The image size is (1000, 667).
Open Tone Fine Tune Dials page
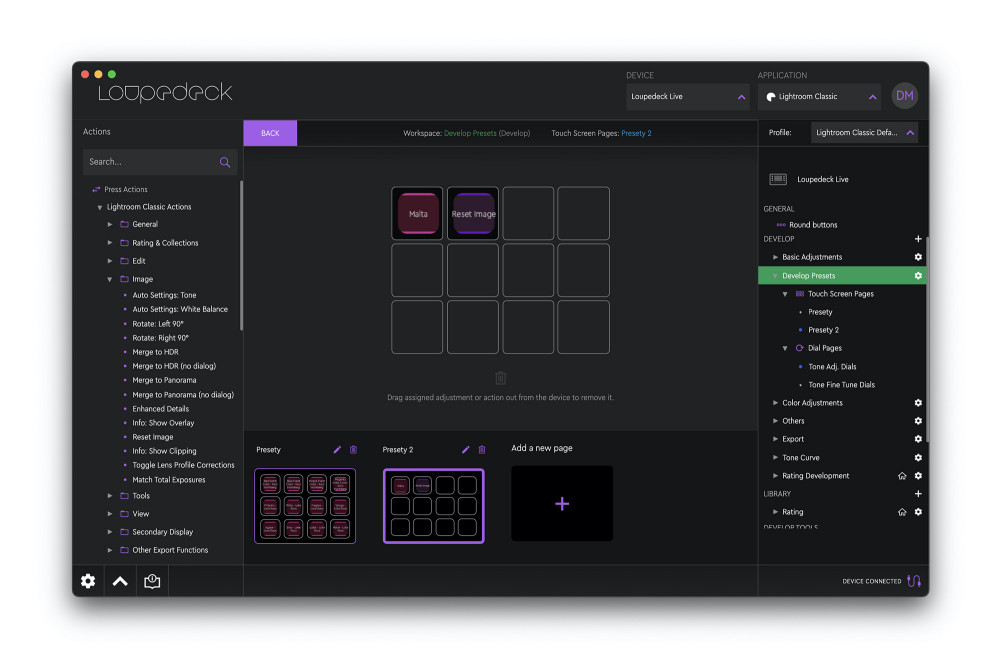(841, 385)
